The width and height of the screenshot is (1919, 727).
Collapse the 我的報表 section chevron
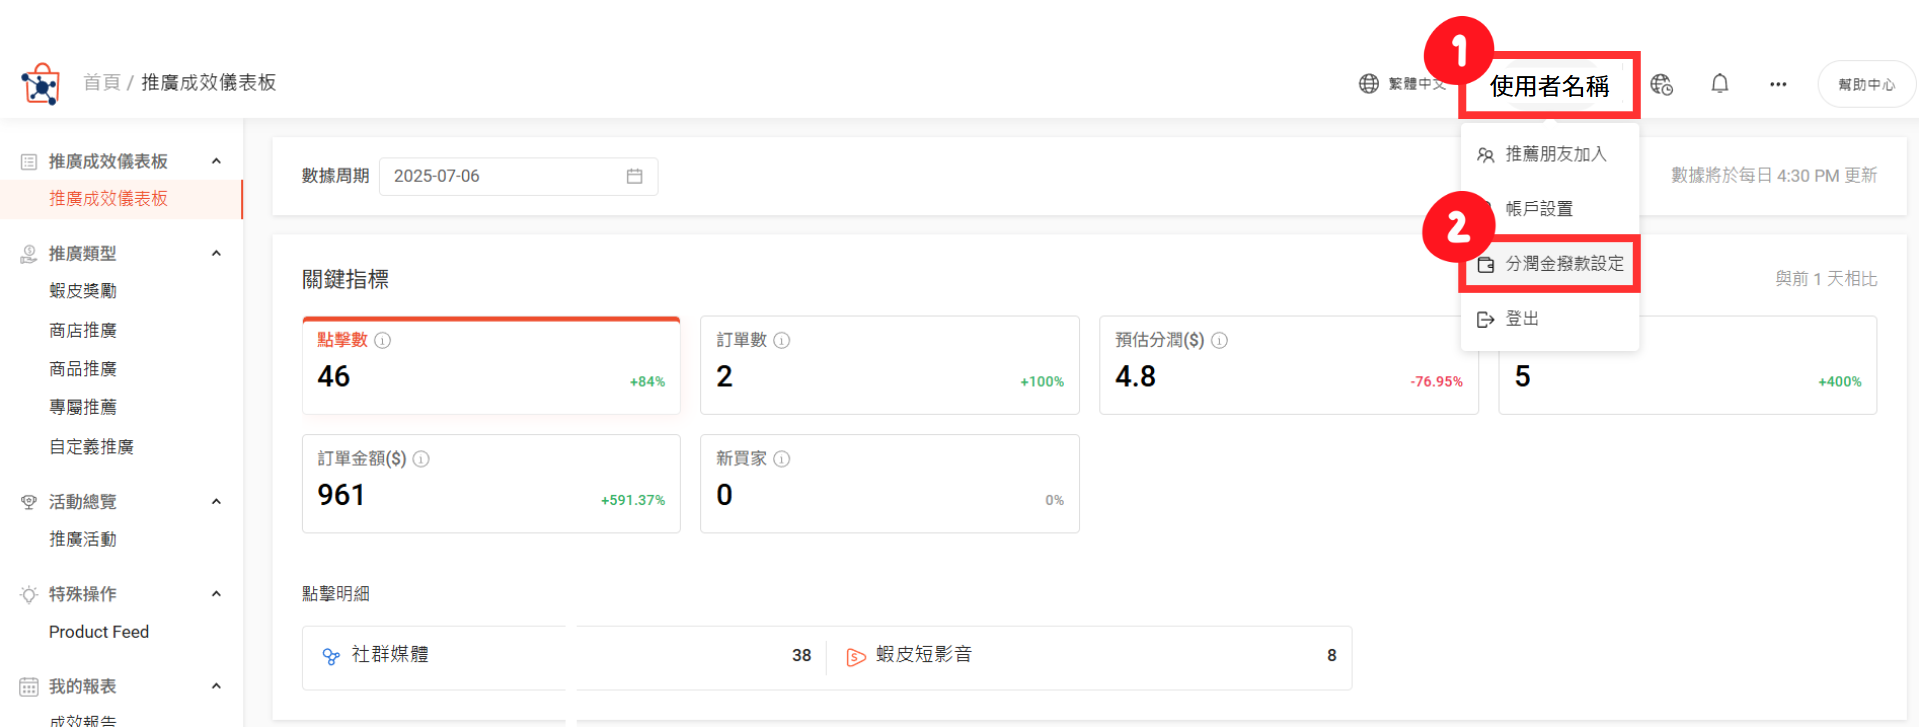[216, 686]
